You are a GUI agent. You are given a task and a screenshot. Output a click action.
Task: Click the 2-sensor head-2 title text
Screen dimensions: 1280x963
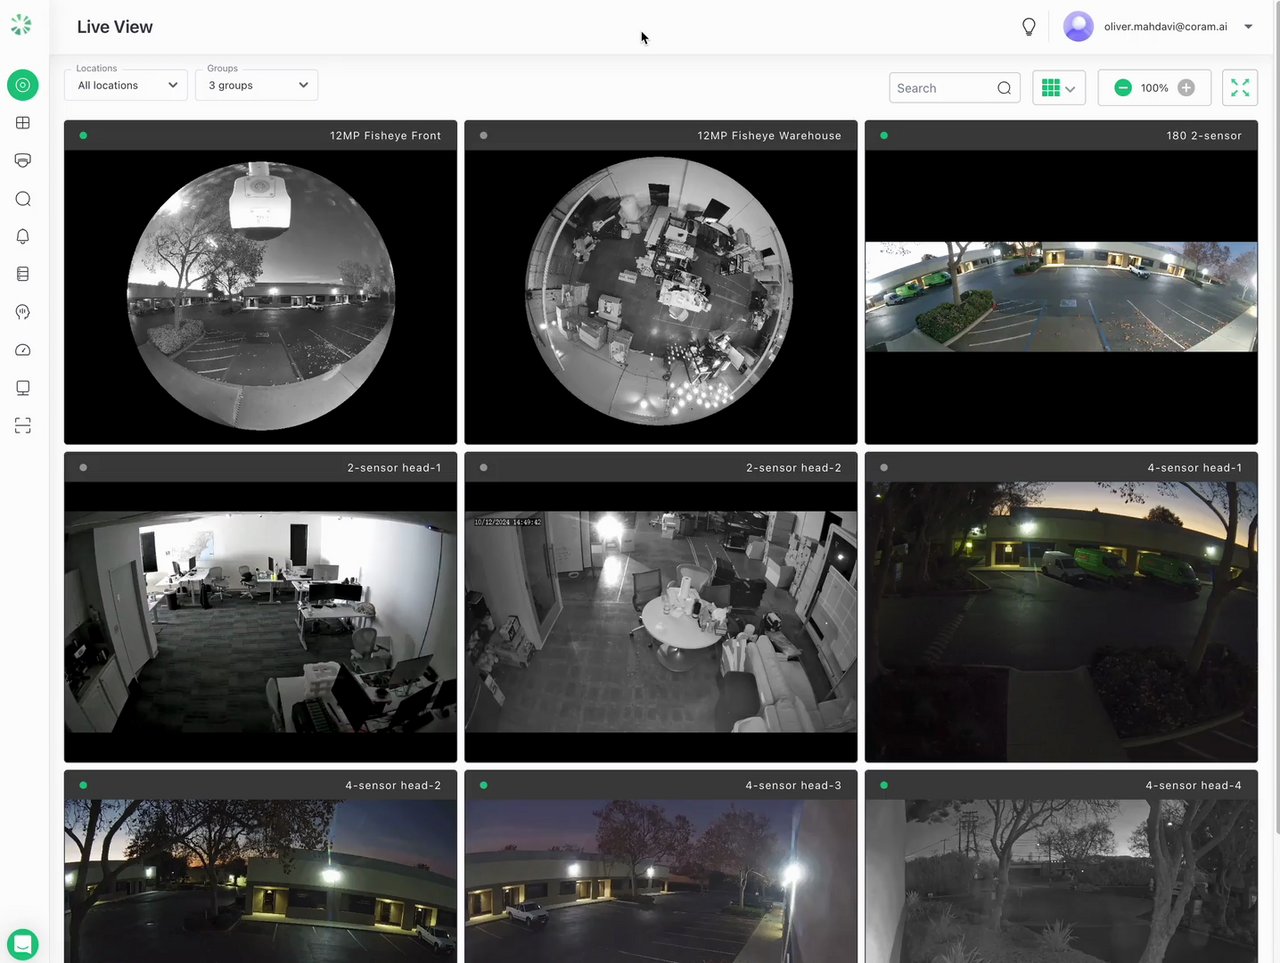[x=794, y=468]
